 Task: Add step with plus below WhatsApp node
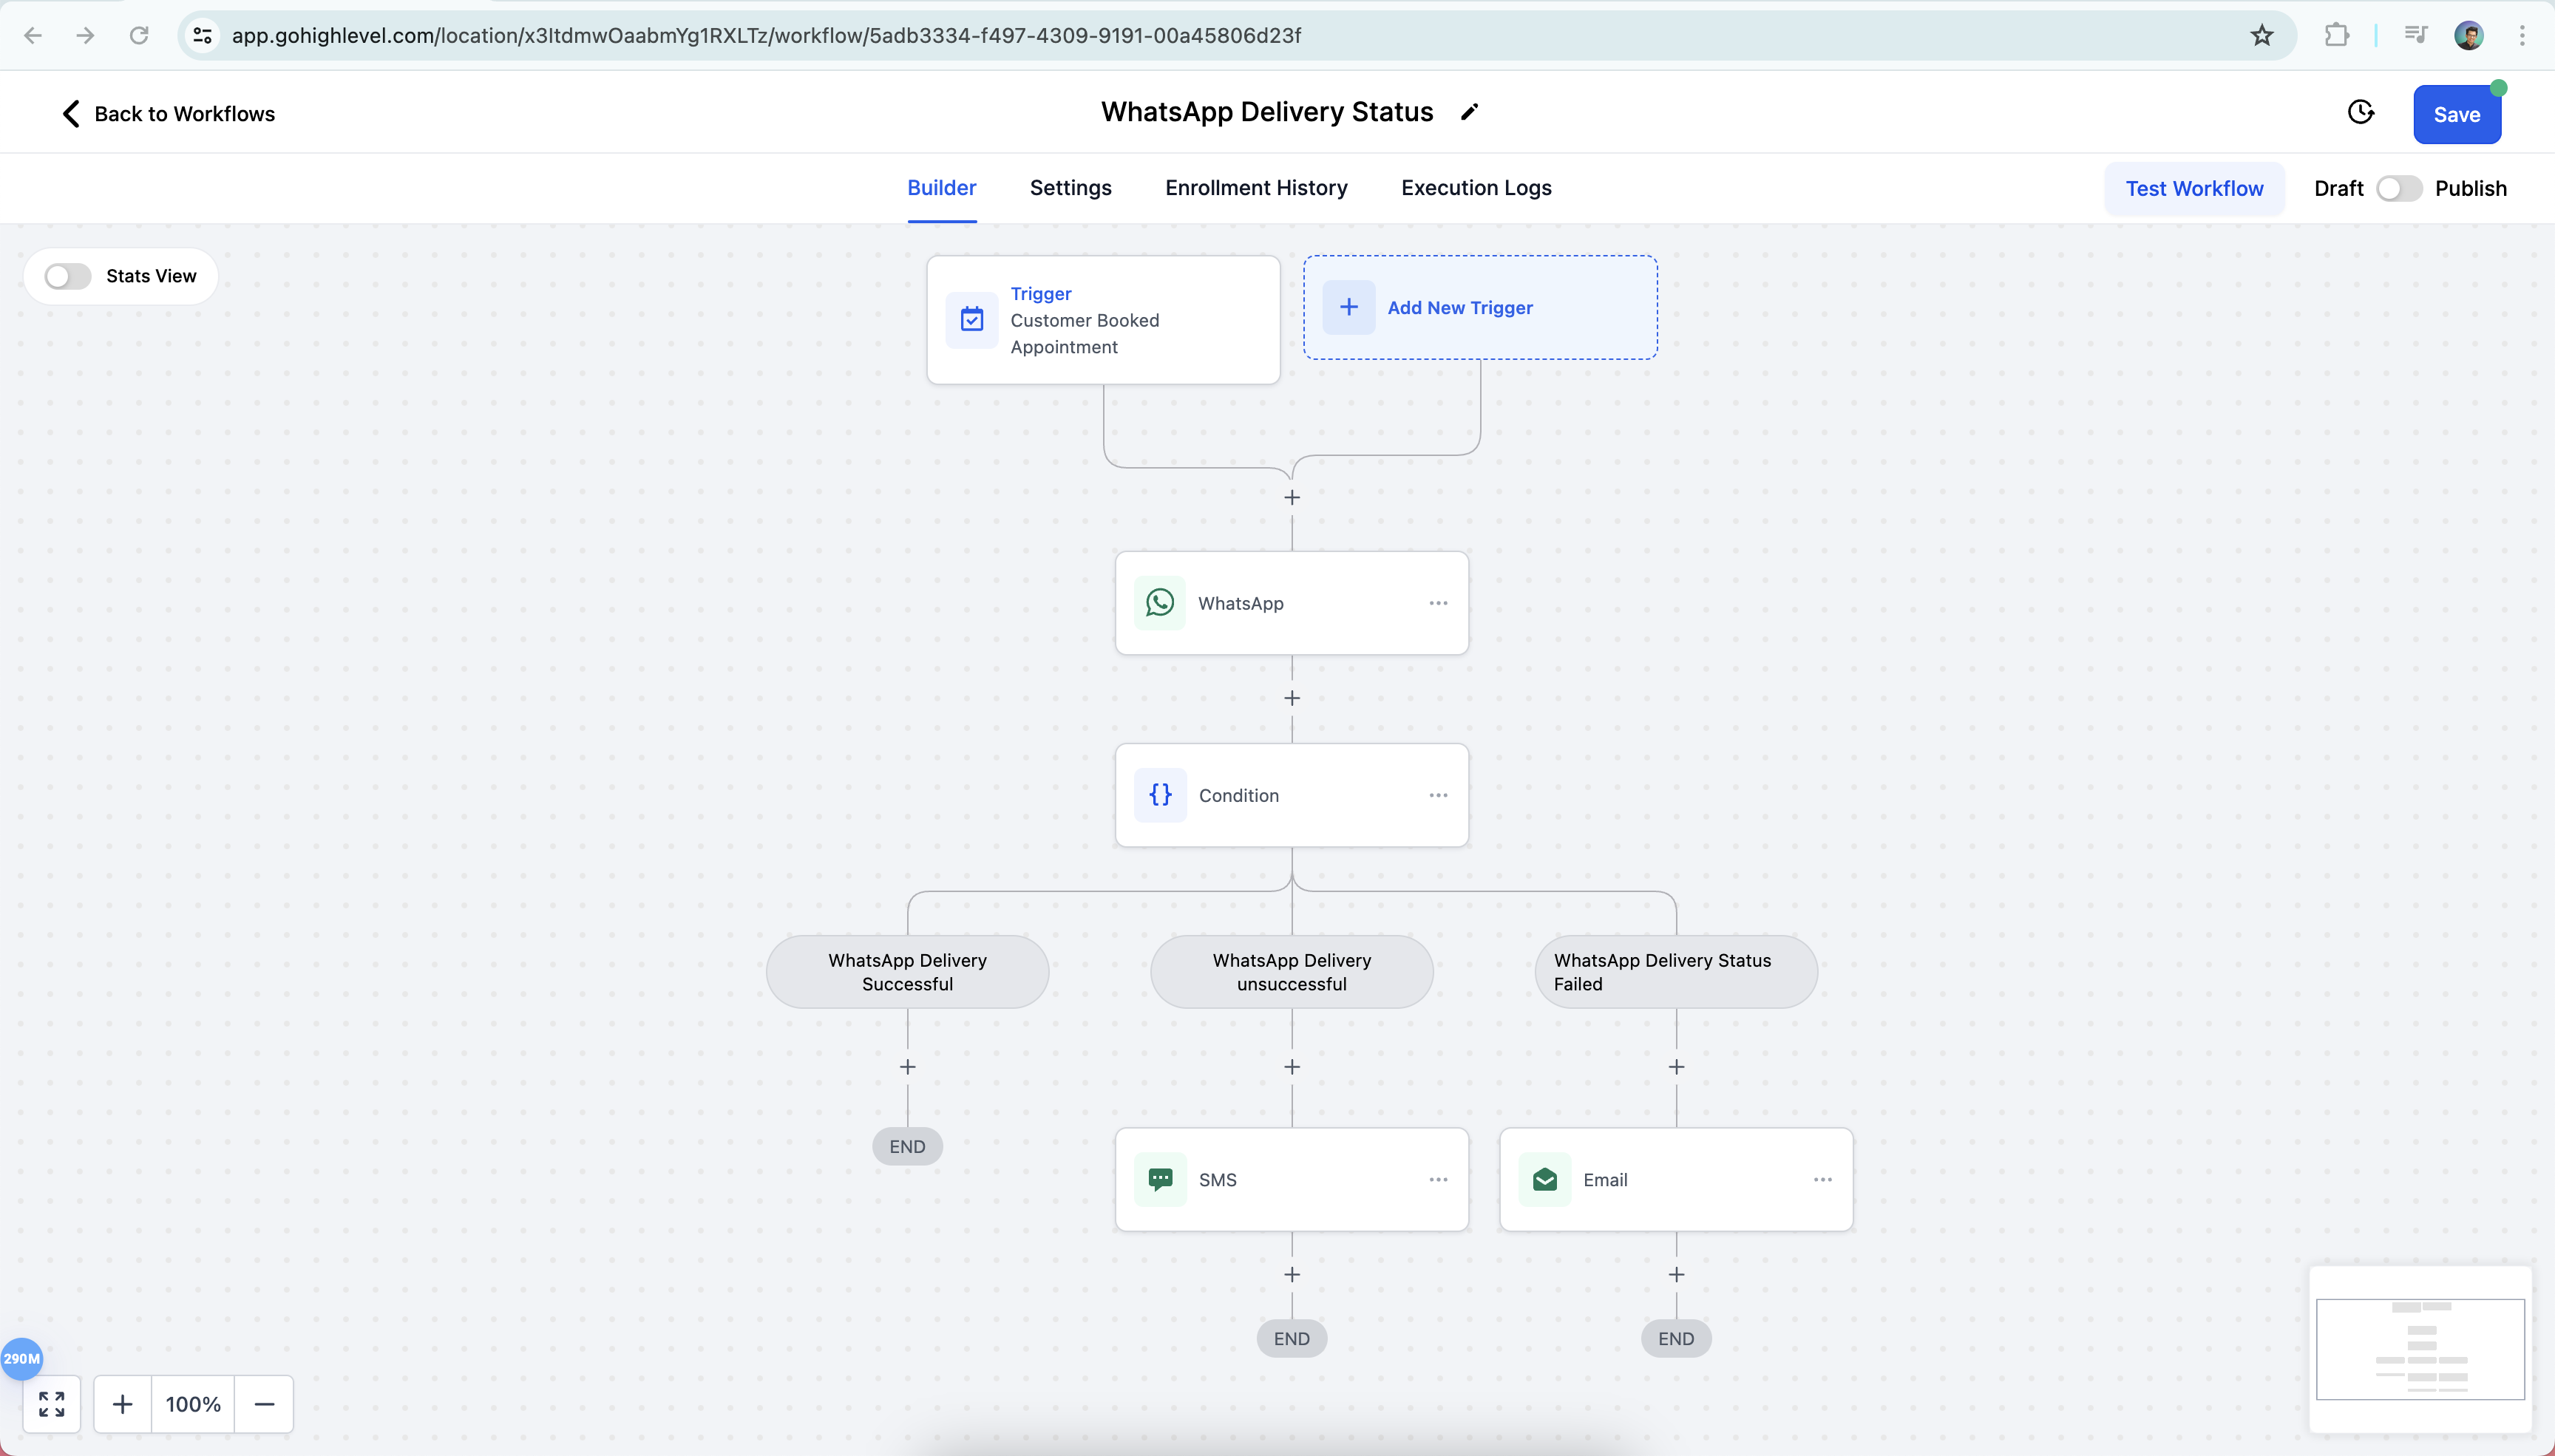[1292, 698]
